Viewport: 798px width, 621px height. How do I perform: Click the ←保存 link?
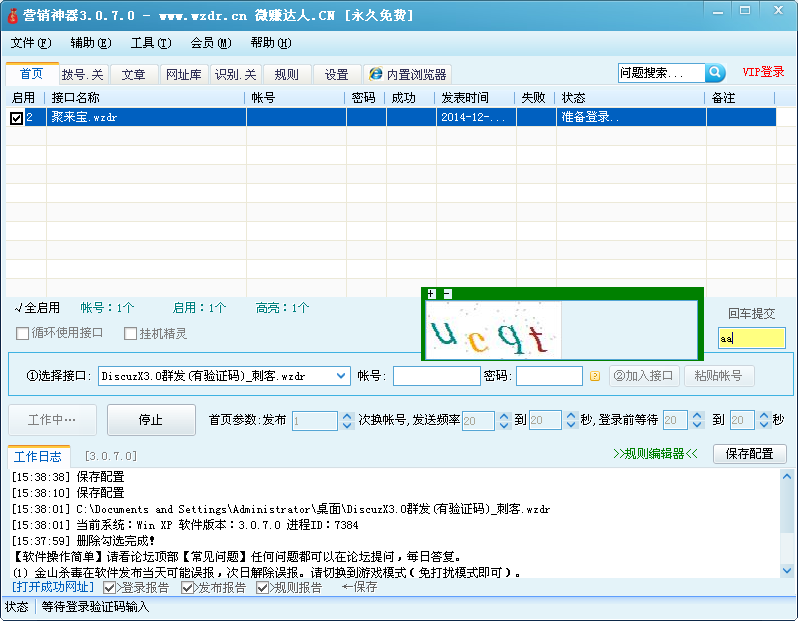(360, 587)
